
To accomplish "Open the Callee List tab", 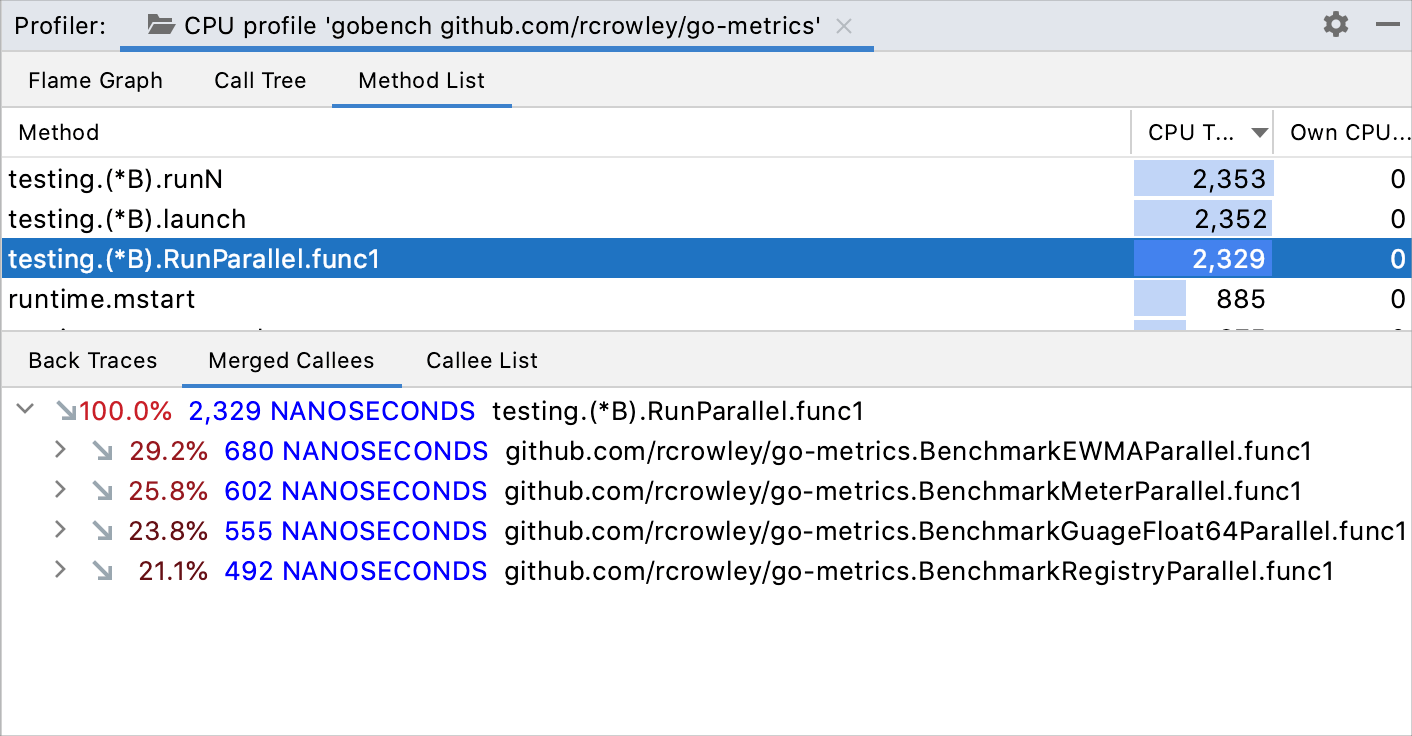I will (x=481, y=360).
